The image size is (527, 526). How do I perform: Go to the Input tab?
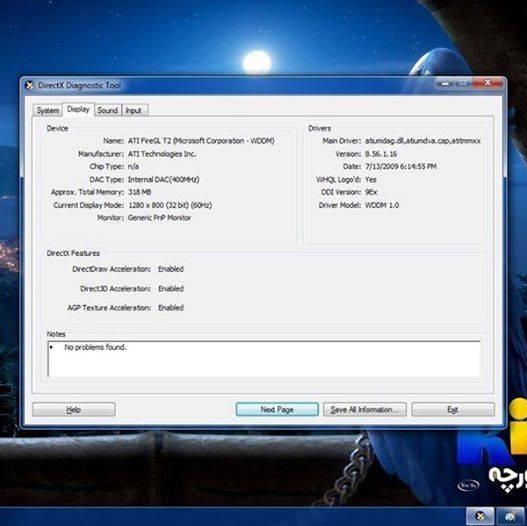(134, 110)
